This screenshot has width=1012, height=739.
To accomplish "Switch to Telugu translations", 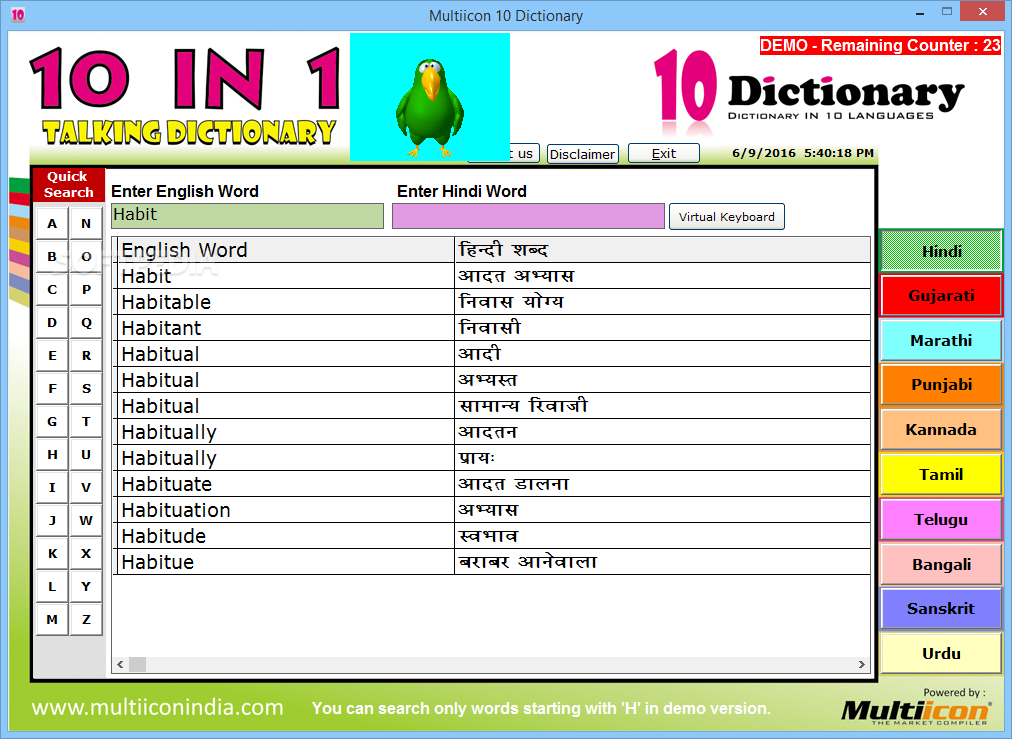I will (941, 520).
